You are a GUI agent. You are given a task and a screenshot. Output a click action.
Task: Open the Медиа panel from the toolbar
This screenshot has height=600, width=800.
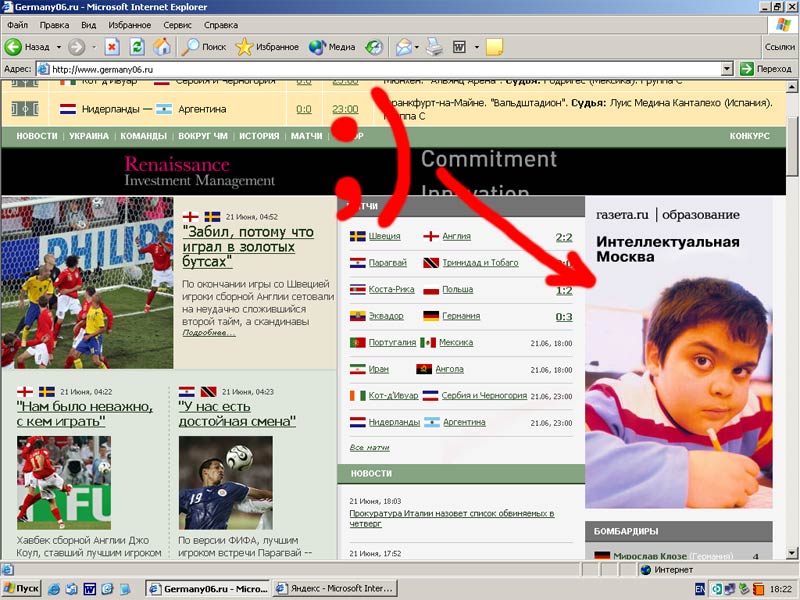click(x=332, y=47)
